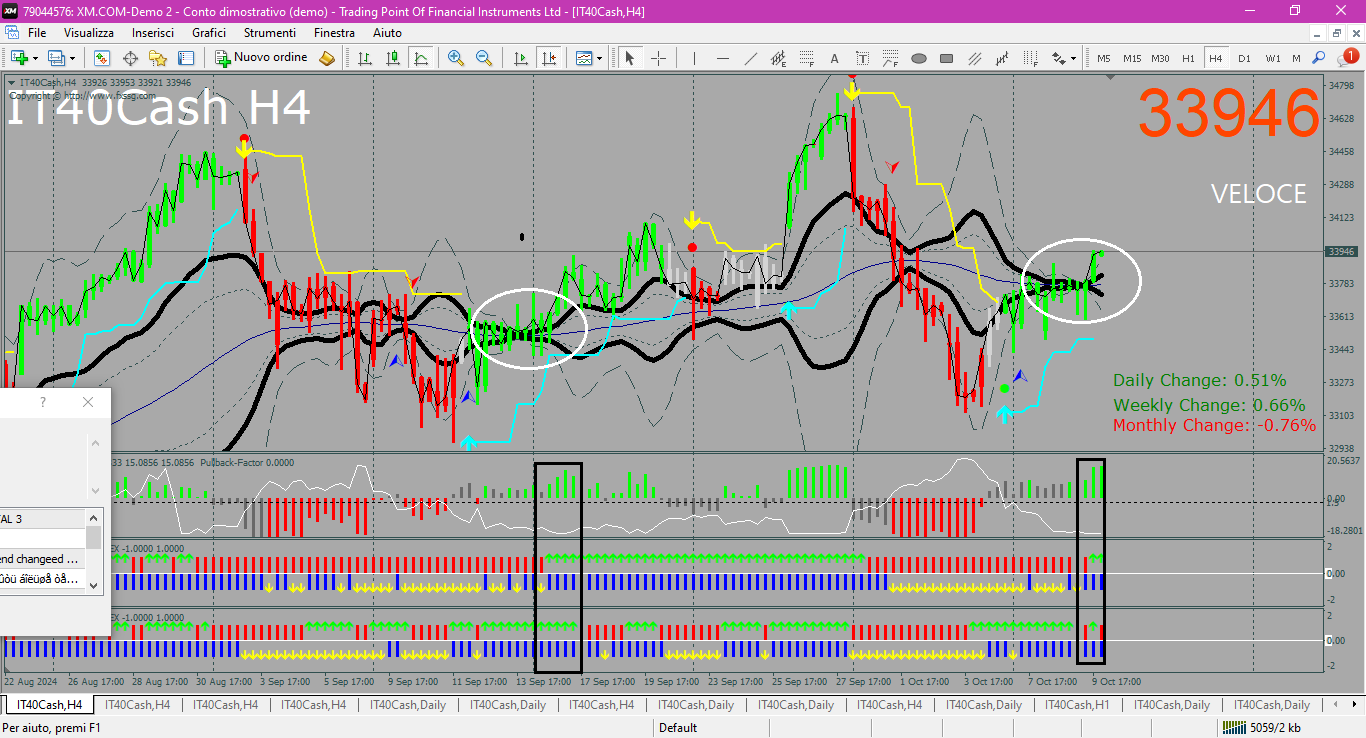Click the chart document icon beside File

point(14,33)
